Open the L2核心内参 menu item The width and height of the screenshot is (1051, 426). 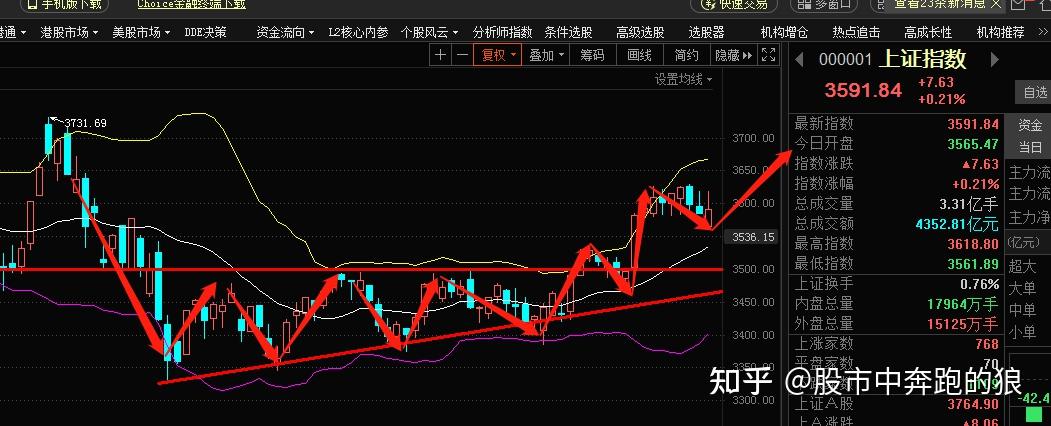click(x=358, y=32)
